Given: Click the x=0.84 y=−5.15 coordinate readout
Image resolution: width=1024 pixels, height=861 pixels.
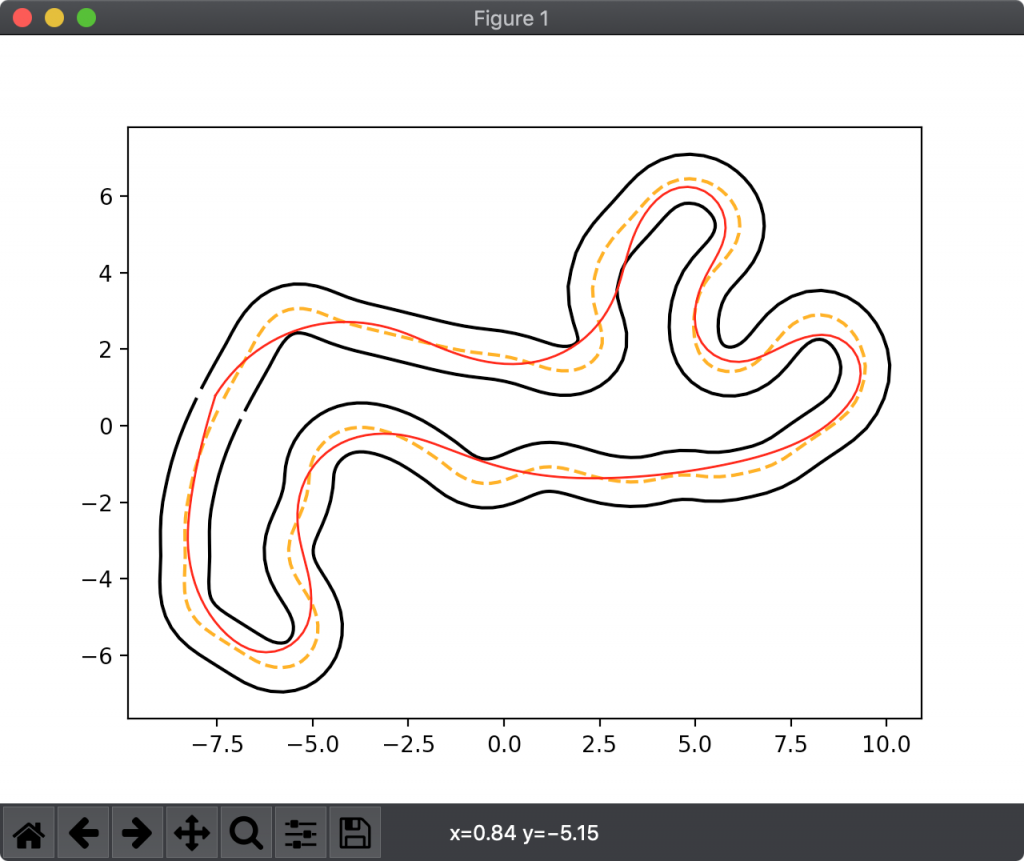Looking at the screenshot, I should pyautogui.click(x=524, y=833).
